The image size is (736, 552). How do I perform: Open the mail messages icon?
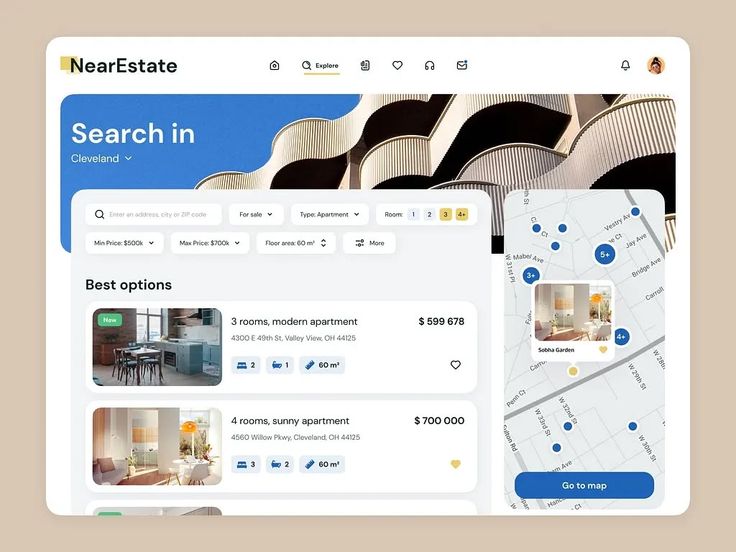462,65
